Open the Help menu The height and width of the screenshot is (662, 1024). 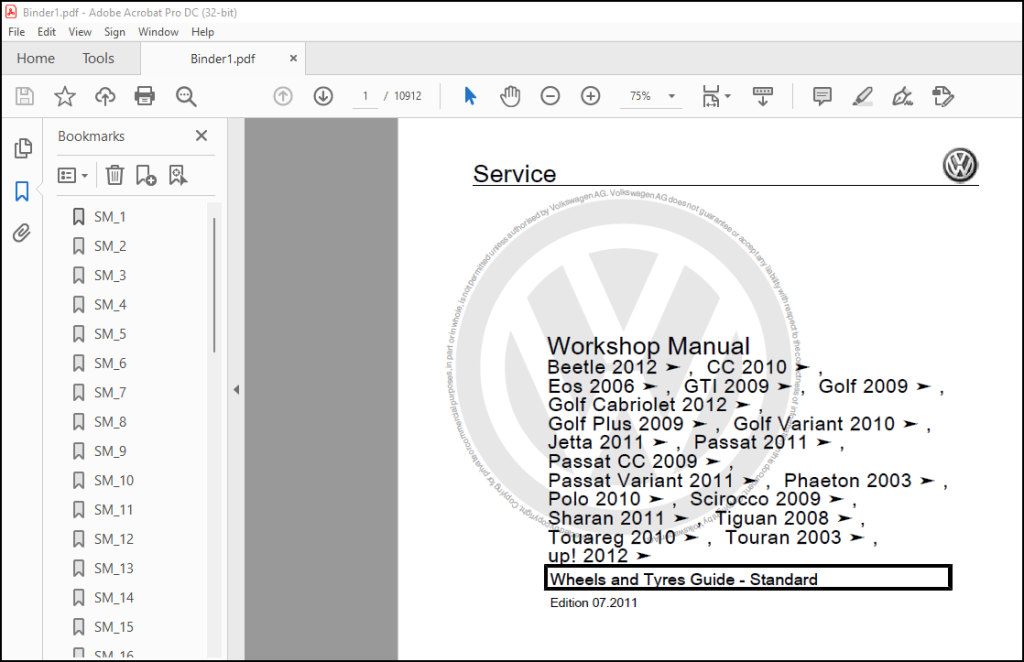(202, 32)
